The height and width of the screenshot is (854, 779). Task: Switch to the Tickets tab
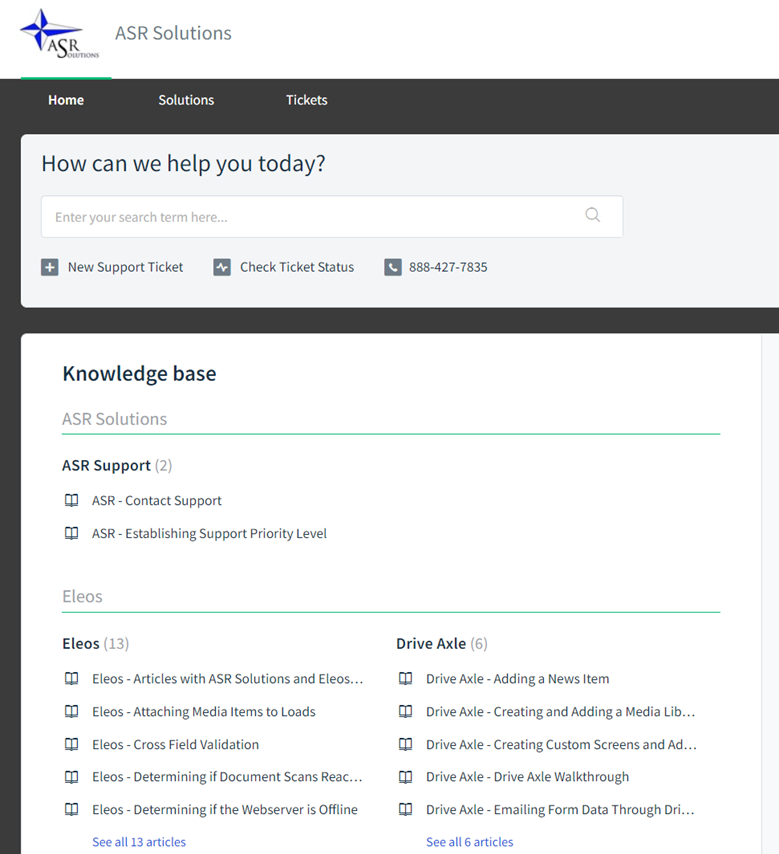[307, 100]
